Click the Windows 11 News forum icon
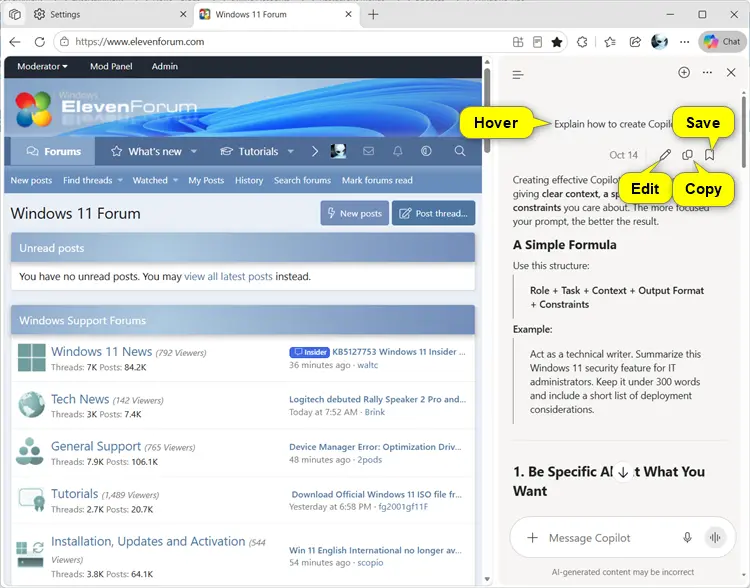The height and width of the screenshot is (588, 750). click(x=32, y=358)
